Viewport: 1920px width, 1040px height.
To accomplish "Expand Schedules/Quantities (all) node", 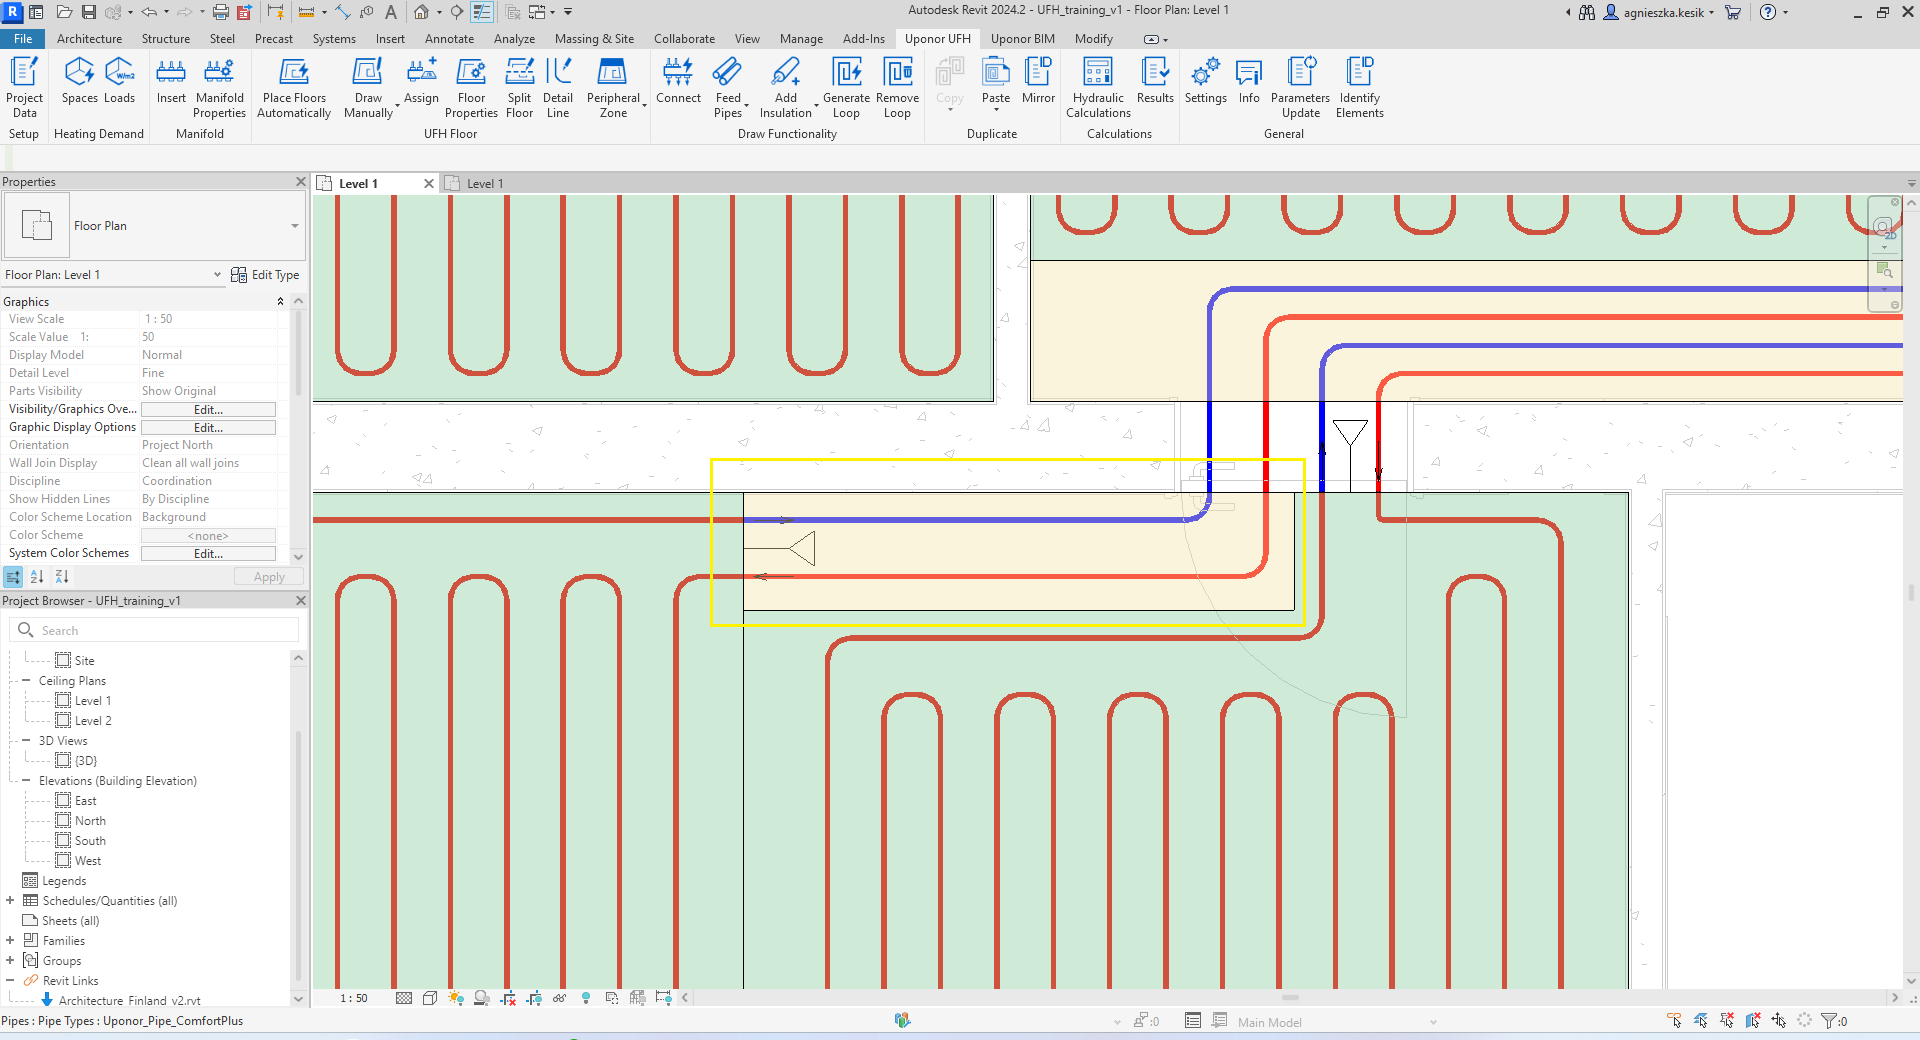I will pos(10,901).
